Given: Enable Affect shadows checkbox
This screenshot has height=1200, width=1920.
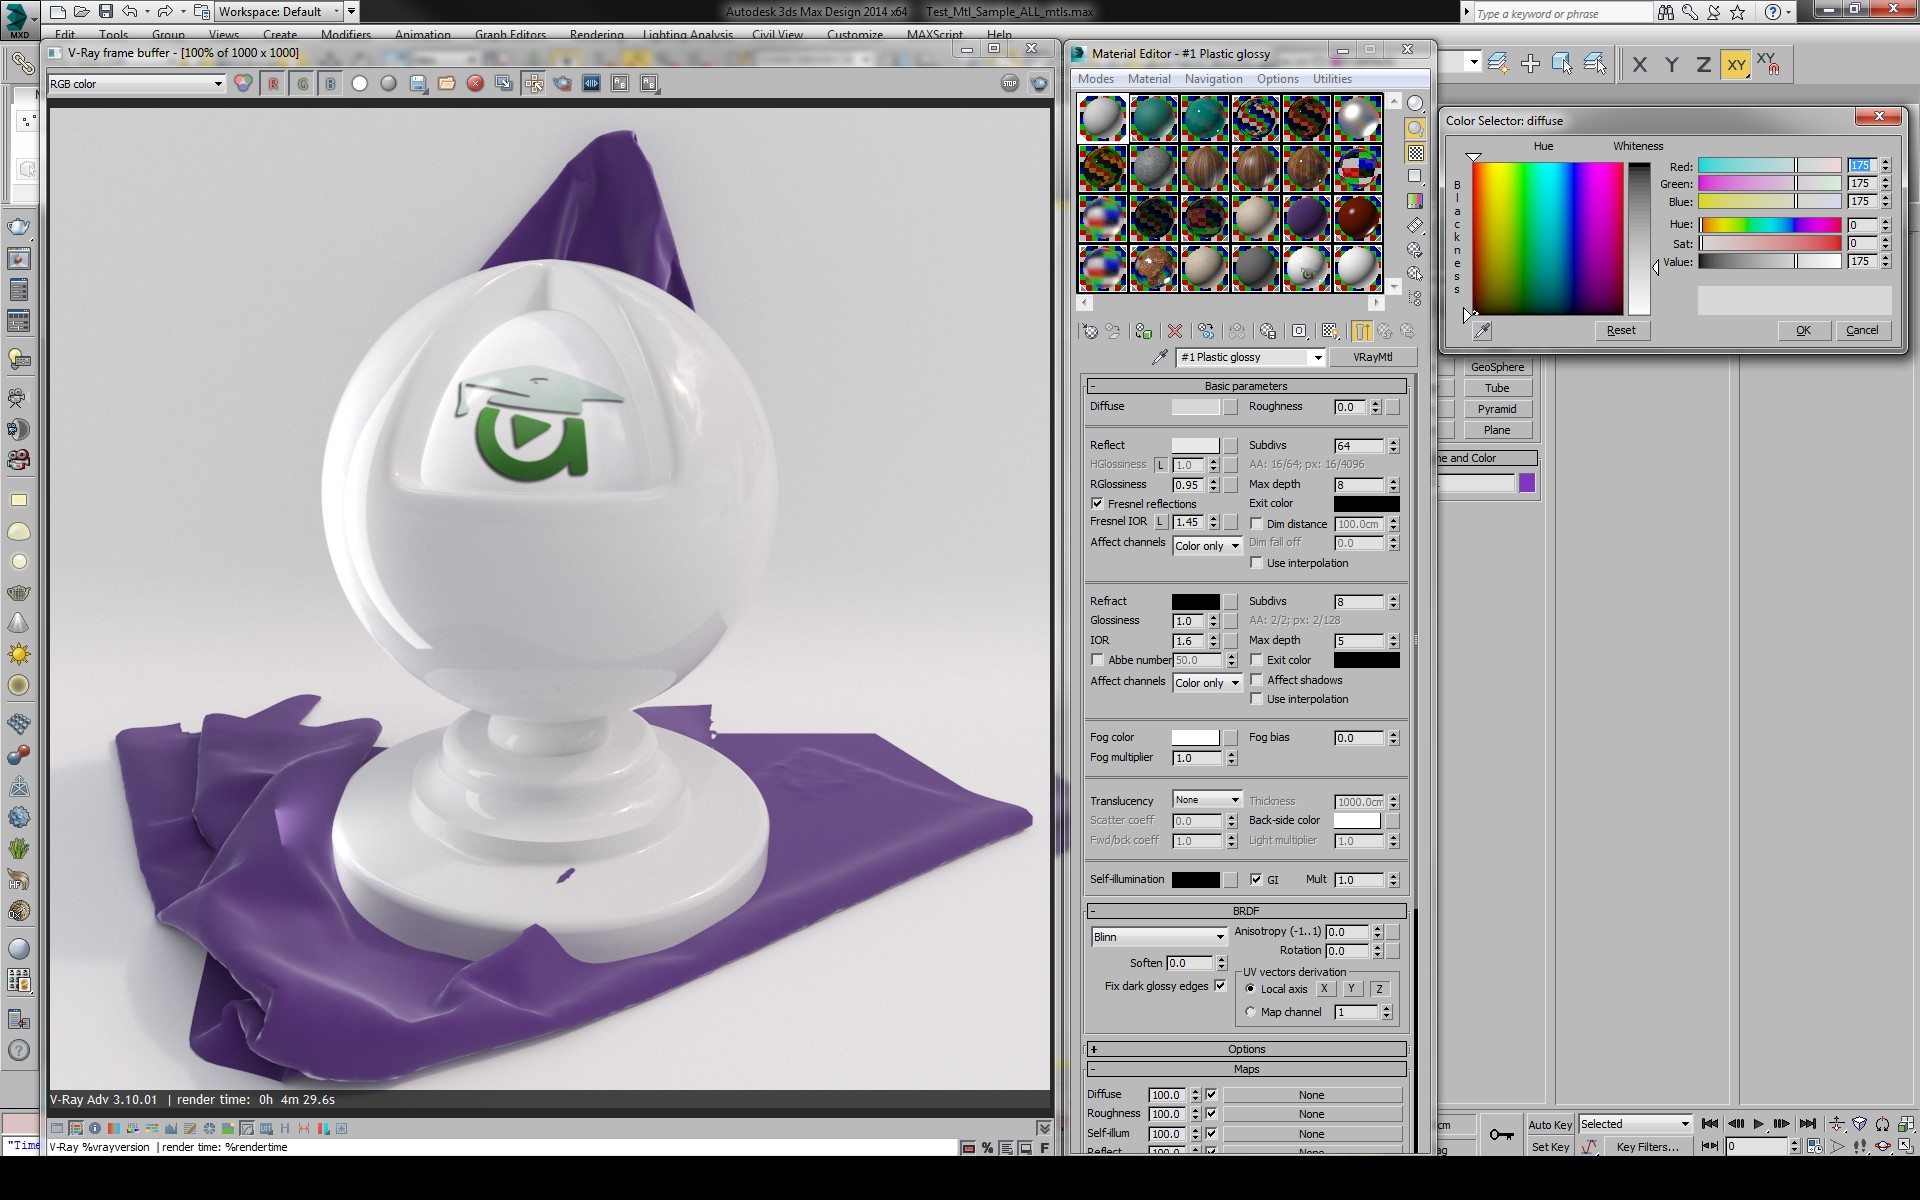Looking at the screenshot, I should (1257, 680).
